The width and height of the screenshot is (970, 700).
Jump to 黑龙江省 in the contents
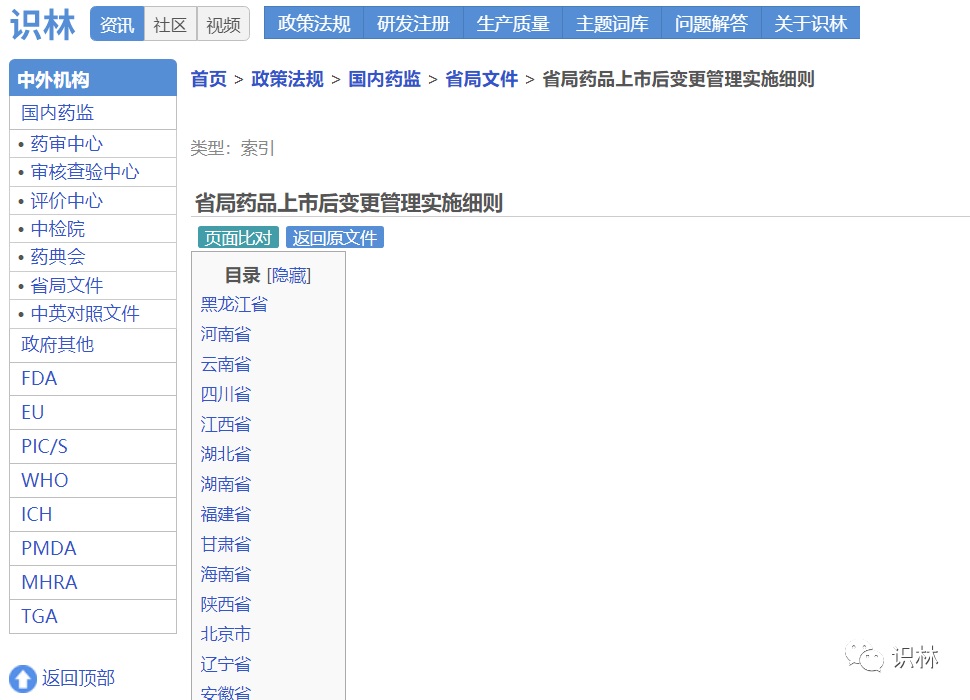pyautogui.click(x=234, y=304)
